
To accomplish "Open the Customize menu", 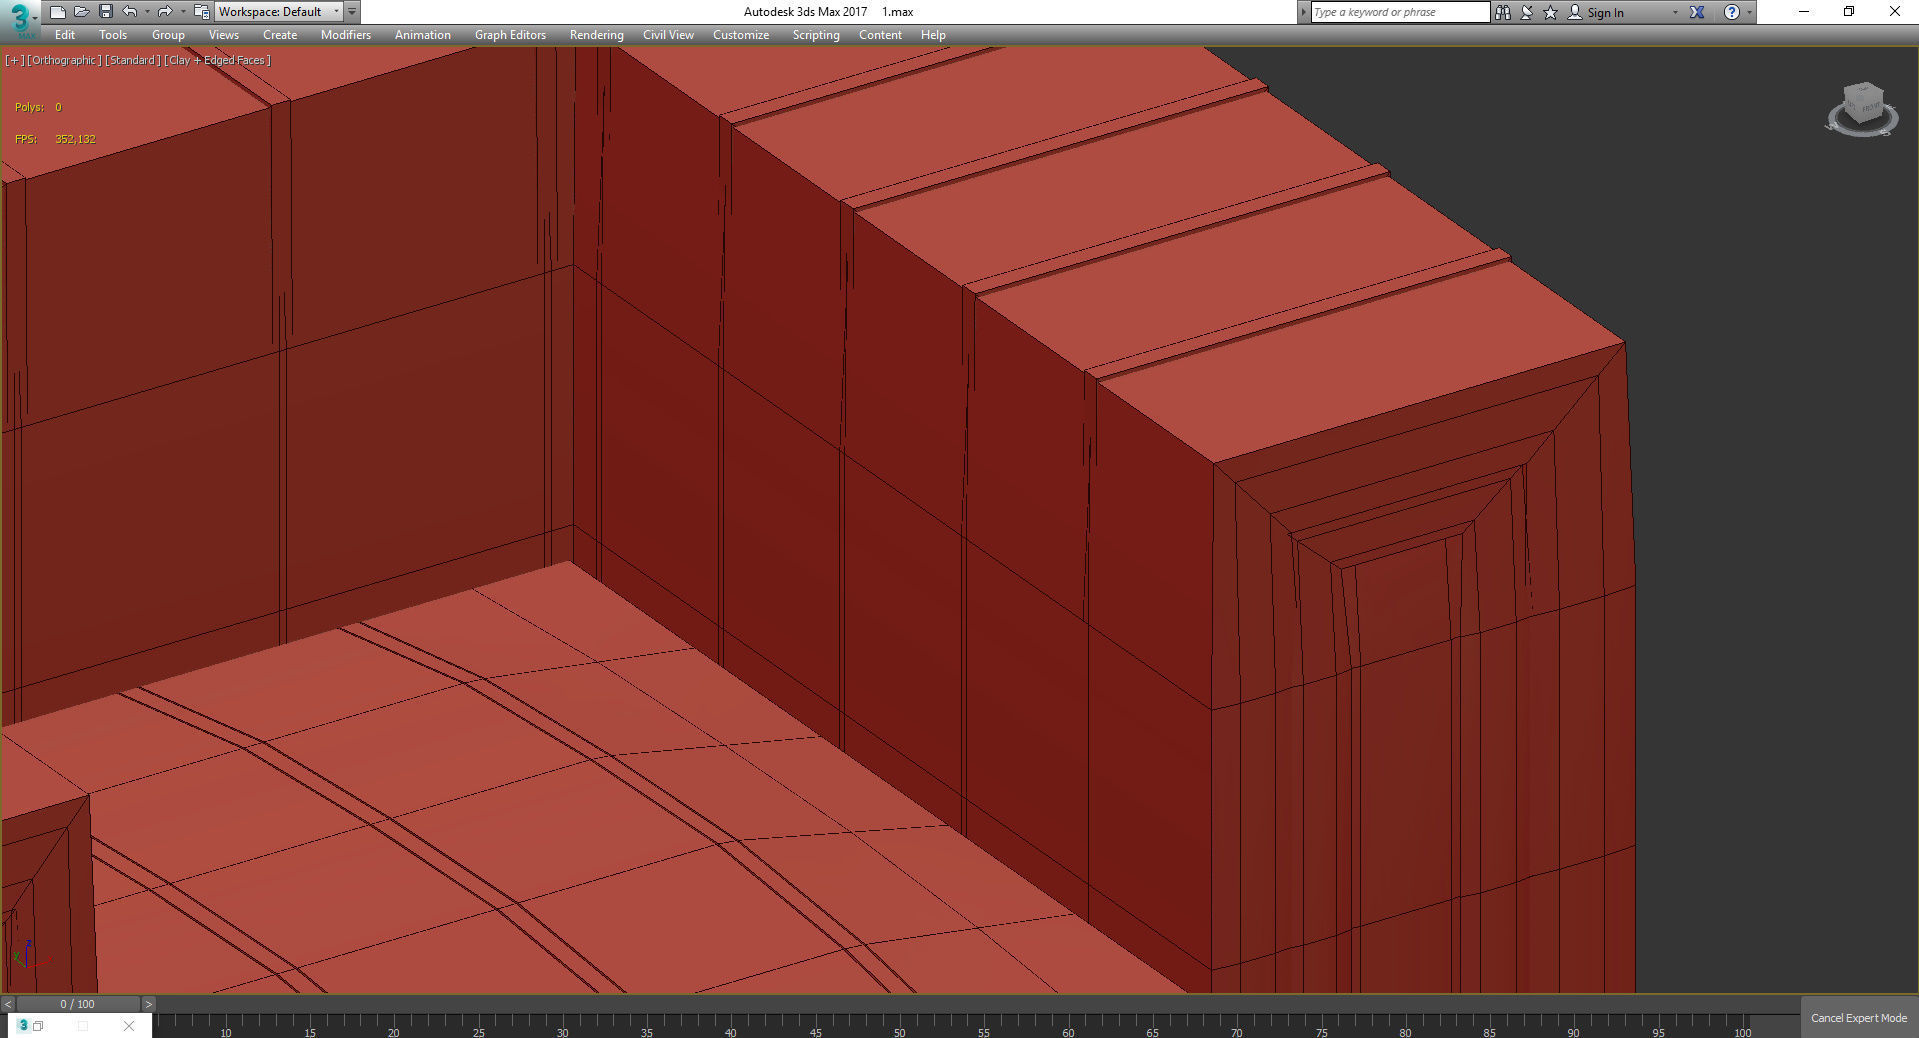I will pos(741,35).
